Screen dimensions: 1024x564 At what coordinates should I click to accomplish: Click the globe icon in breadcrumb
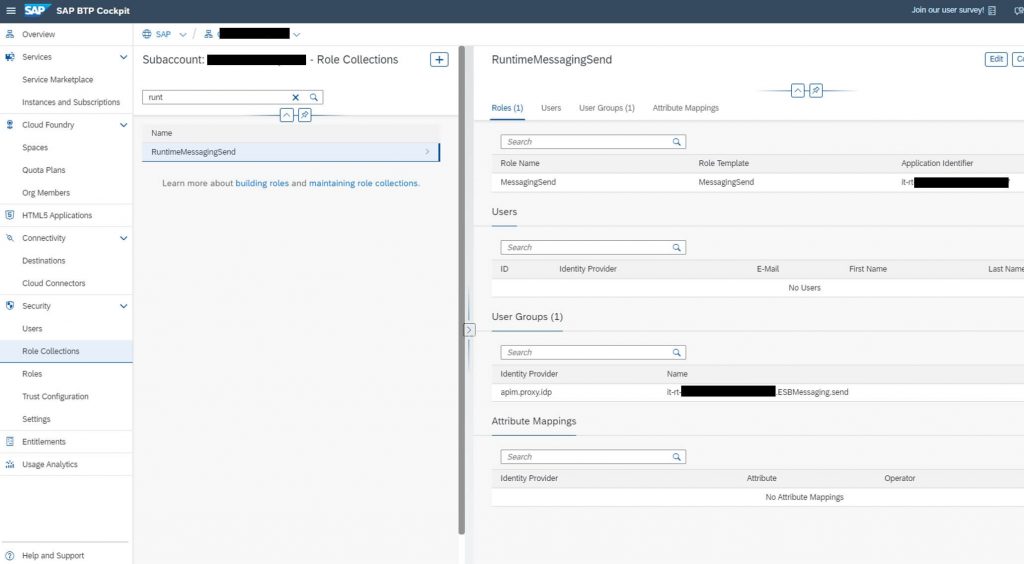(x=147, y=34)
